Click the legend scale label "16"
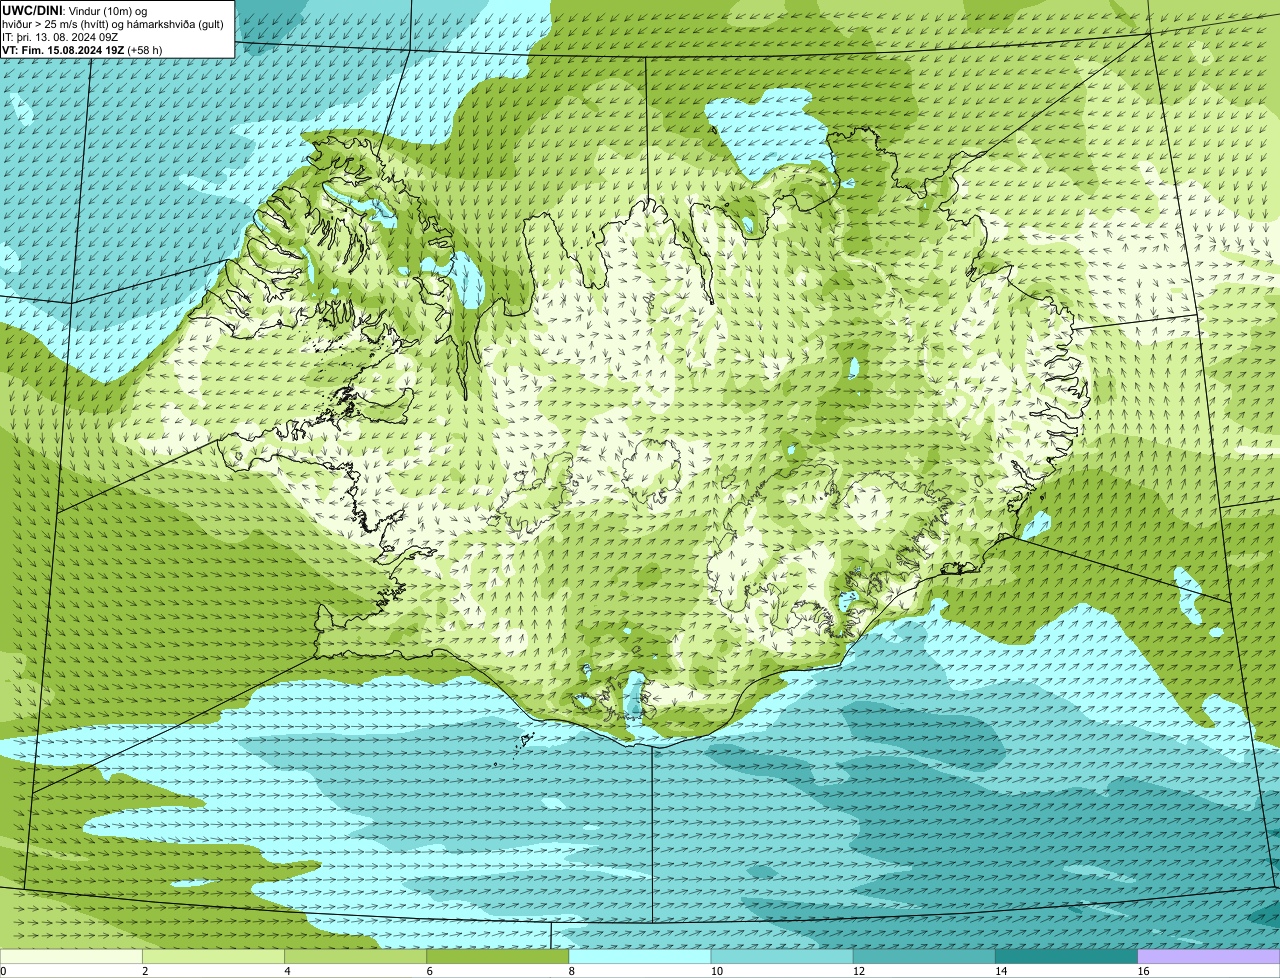The width and height of the screenshot is (1280, 978). 1142,971
